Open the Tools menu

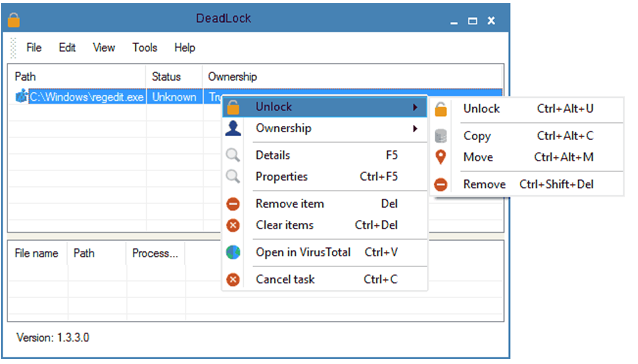(144, 48)
